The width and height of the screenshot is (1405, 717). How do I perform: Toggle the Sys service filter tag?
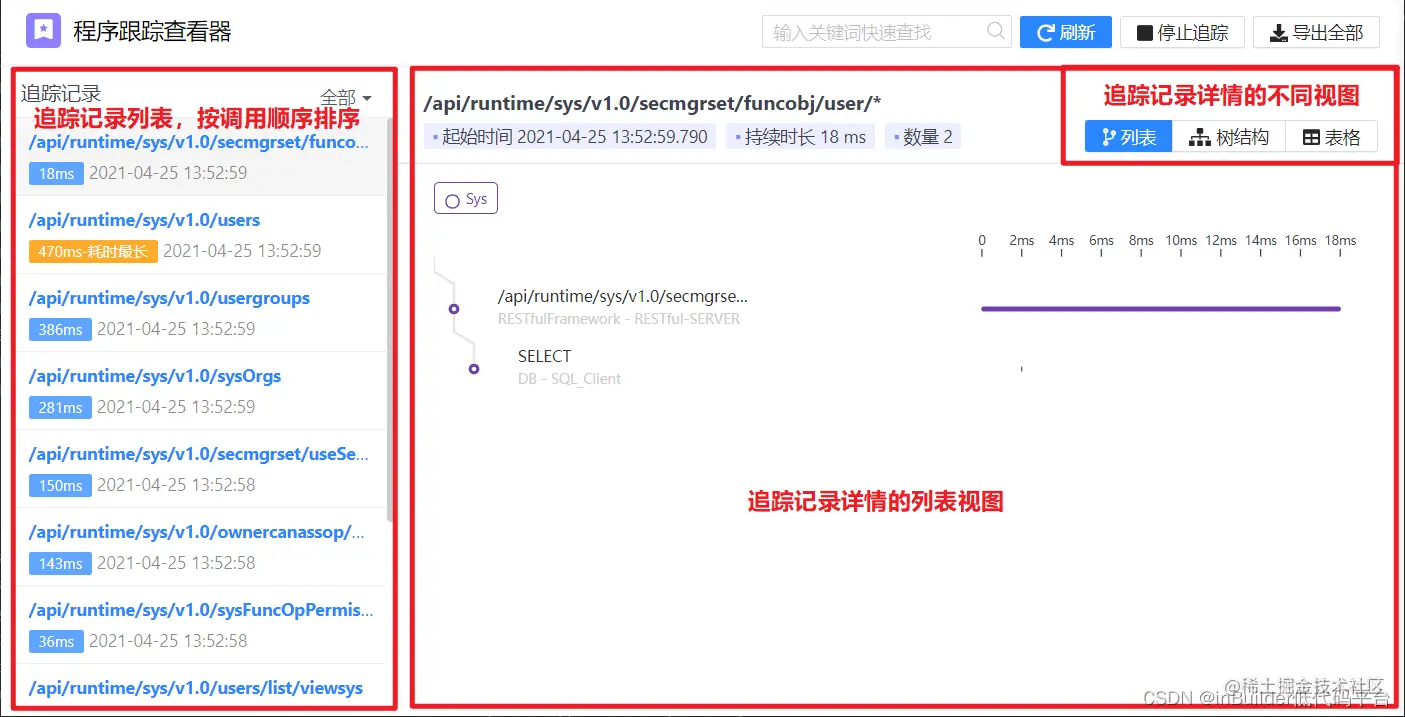(x=466, y=199)
